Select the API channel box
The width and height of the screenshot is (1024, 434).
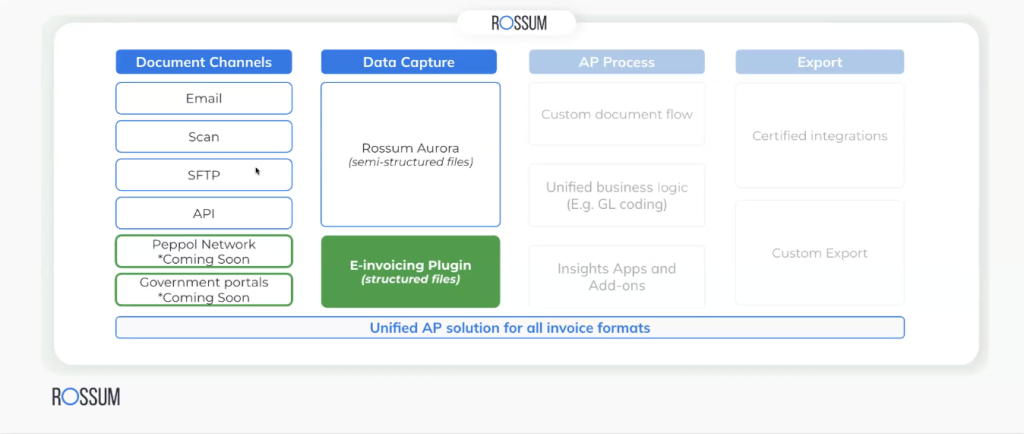[x=204, y=213]
